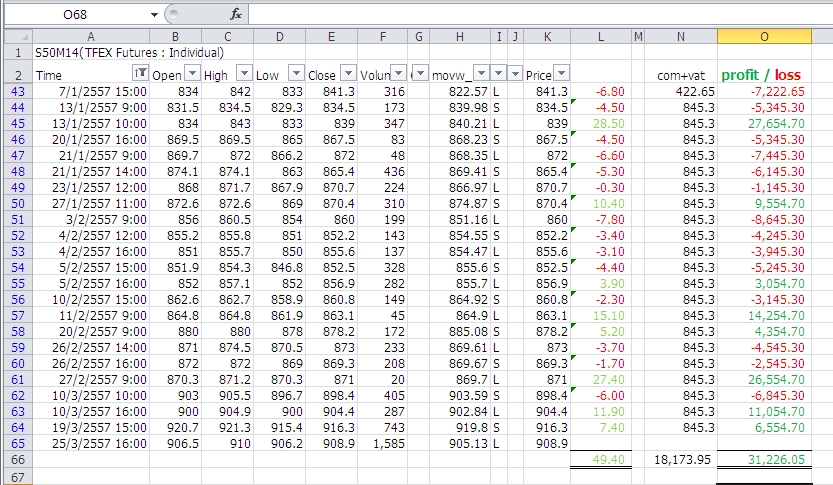833x485 pixels.
Task: Click price cell 916.3 in row 64
Action: [547, 428]
